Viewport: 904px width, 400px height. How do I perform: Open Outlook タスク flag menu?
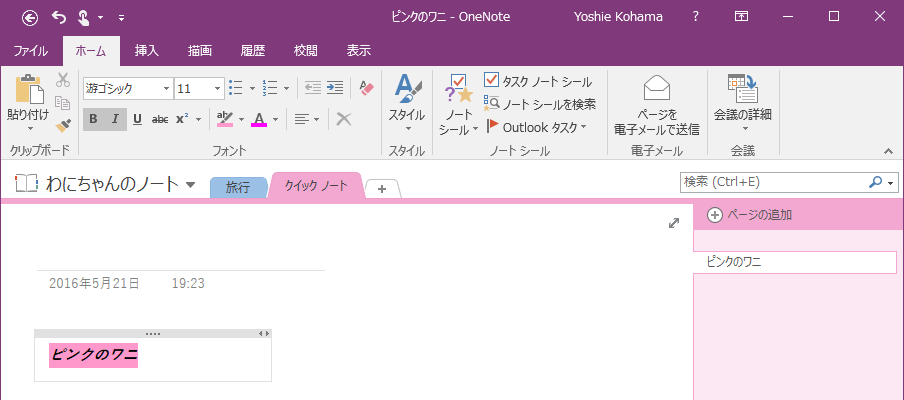coord(536,127)
